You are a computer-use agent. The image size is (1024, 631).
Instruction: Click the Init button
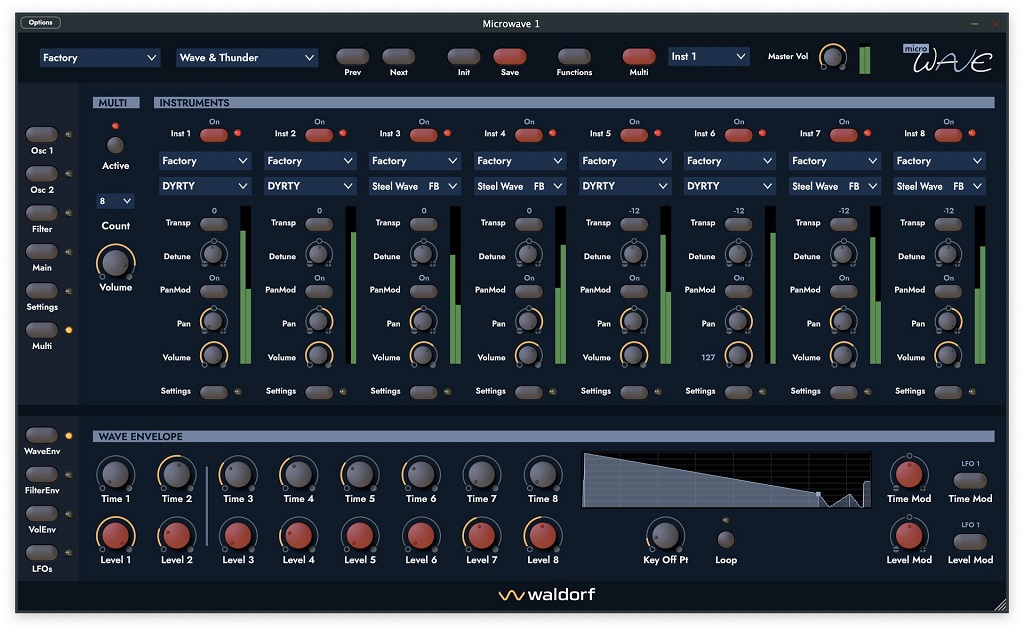point(464,57)
